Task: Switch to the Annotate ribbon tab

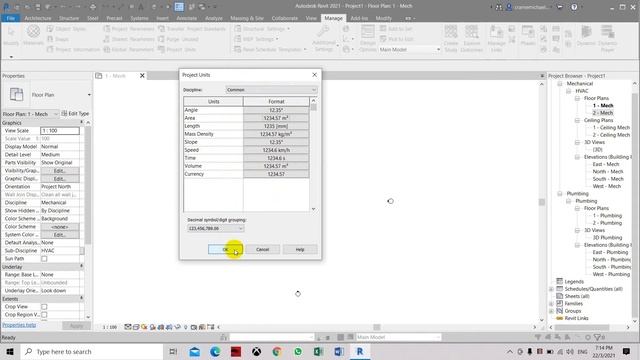Action: pos(187,18)
